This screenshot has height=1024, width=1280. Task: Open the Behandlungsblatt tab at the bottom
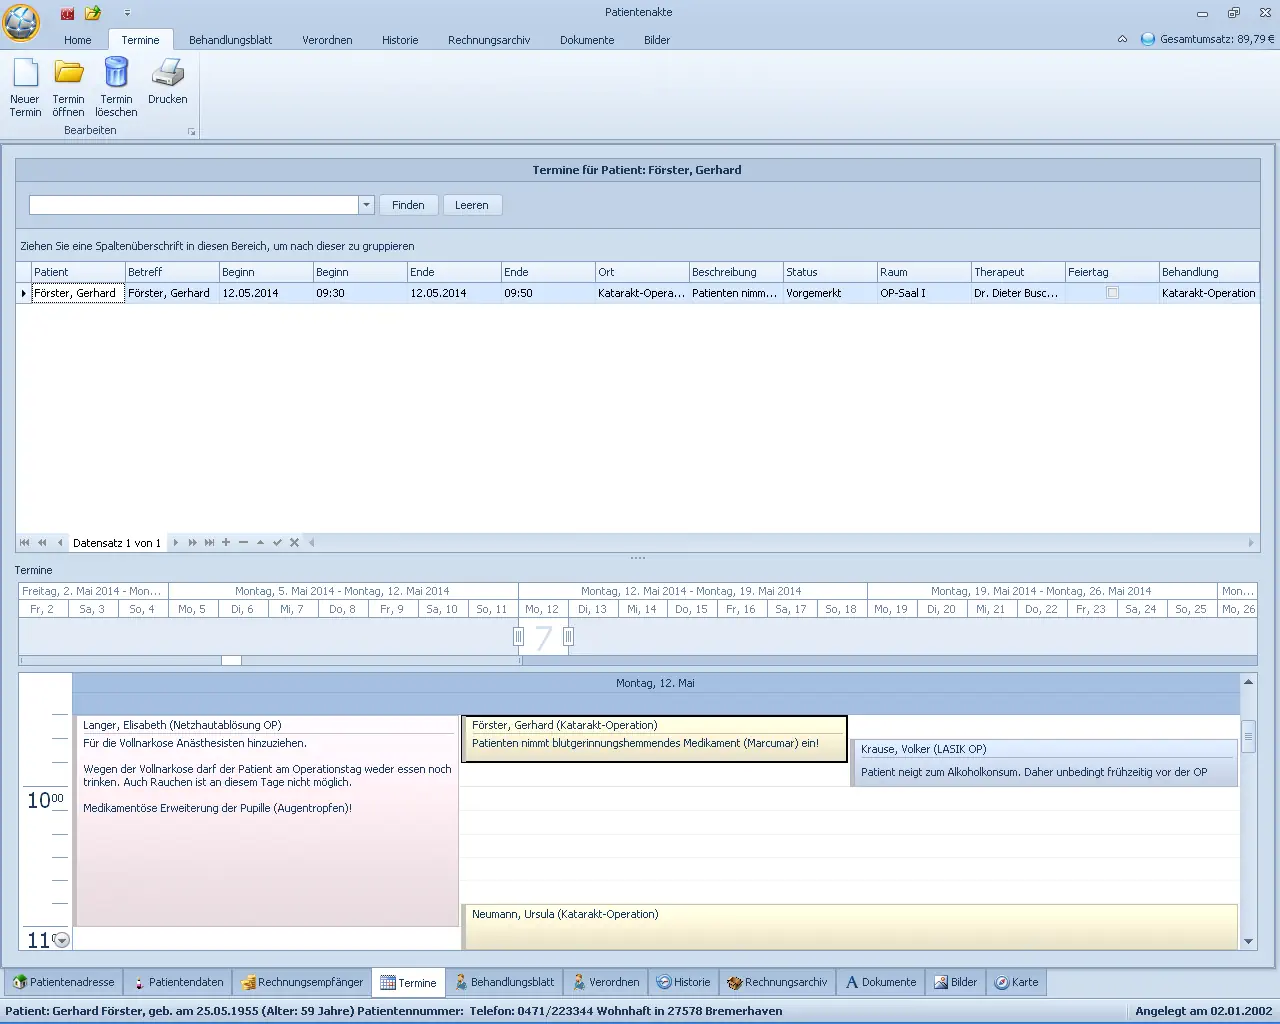tap(506, 982)
